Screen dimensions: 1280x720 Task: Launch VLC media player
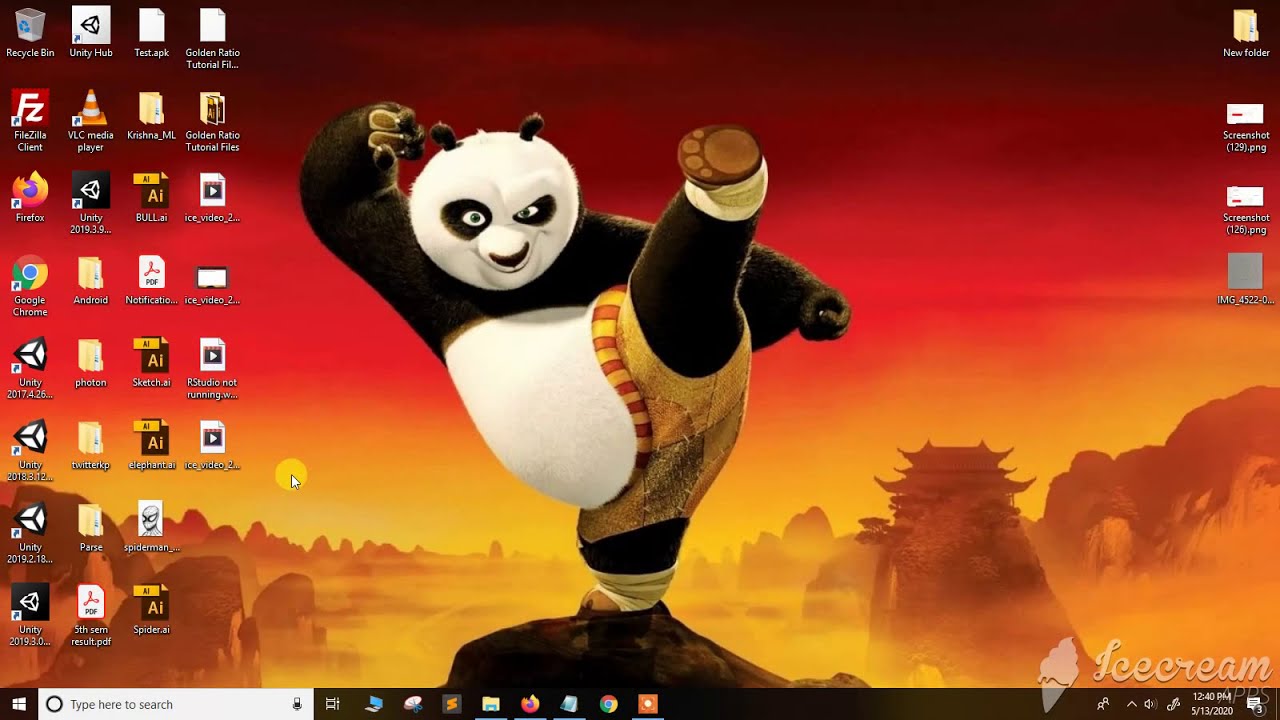tap(91, 121)
